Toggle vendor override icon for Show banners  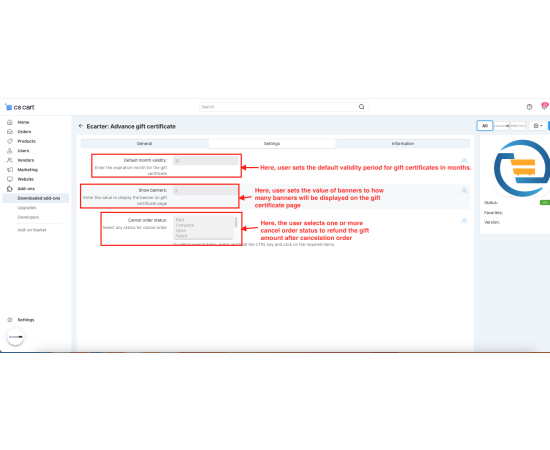click(464, 190)
